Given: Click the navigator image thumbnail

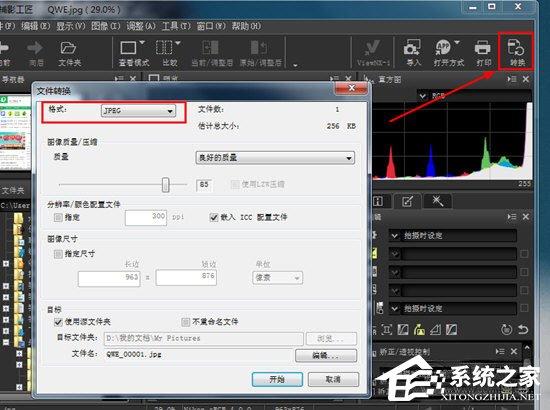Looking at the screenshot, I should (x=15, y=132).
